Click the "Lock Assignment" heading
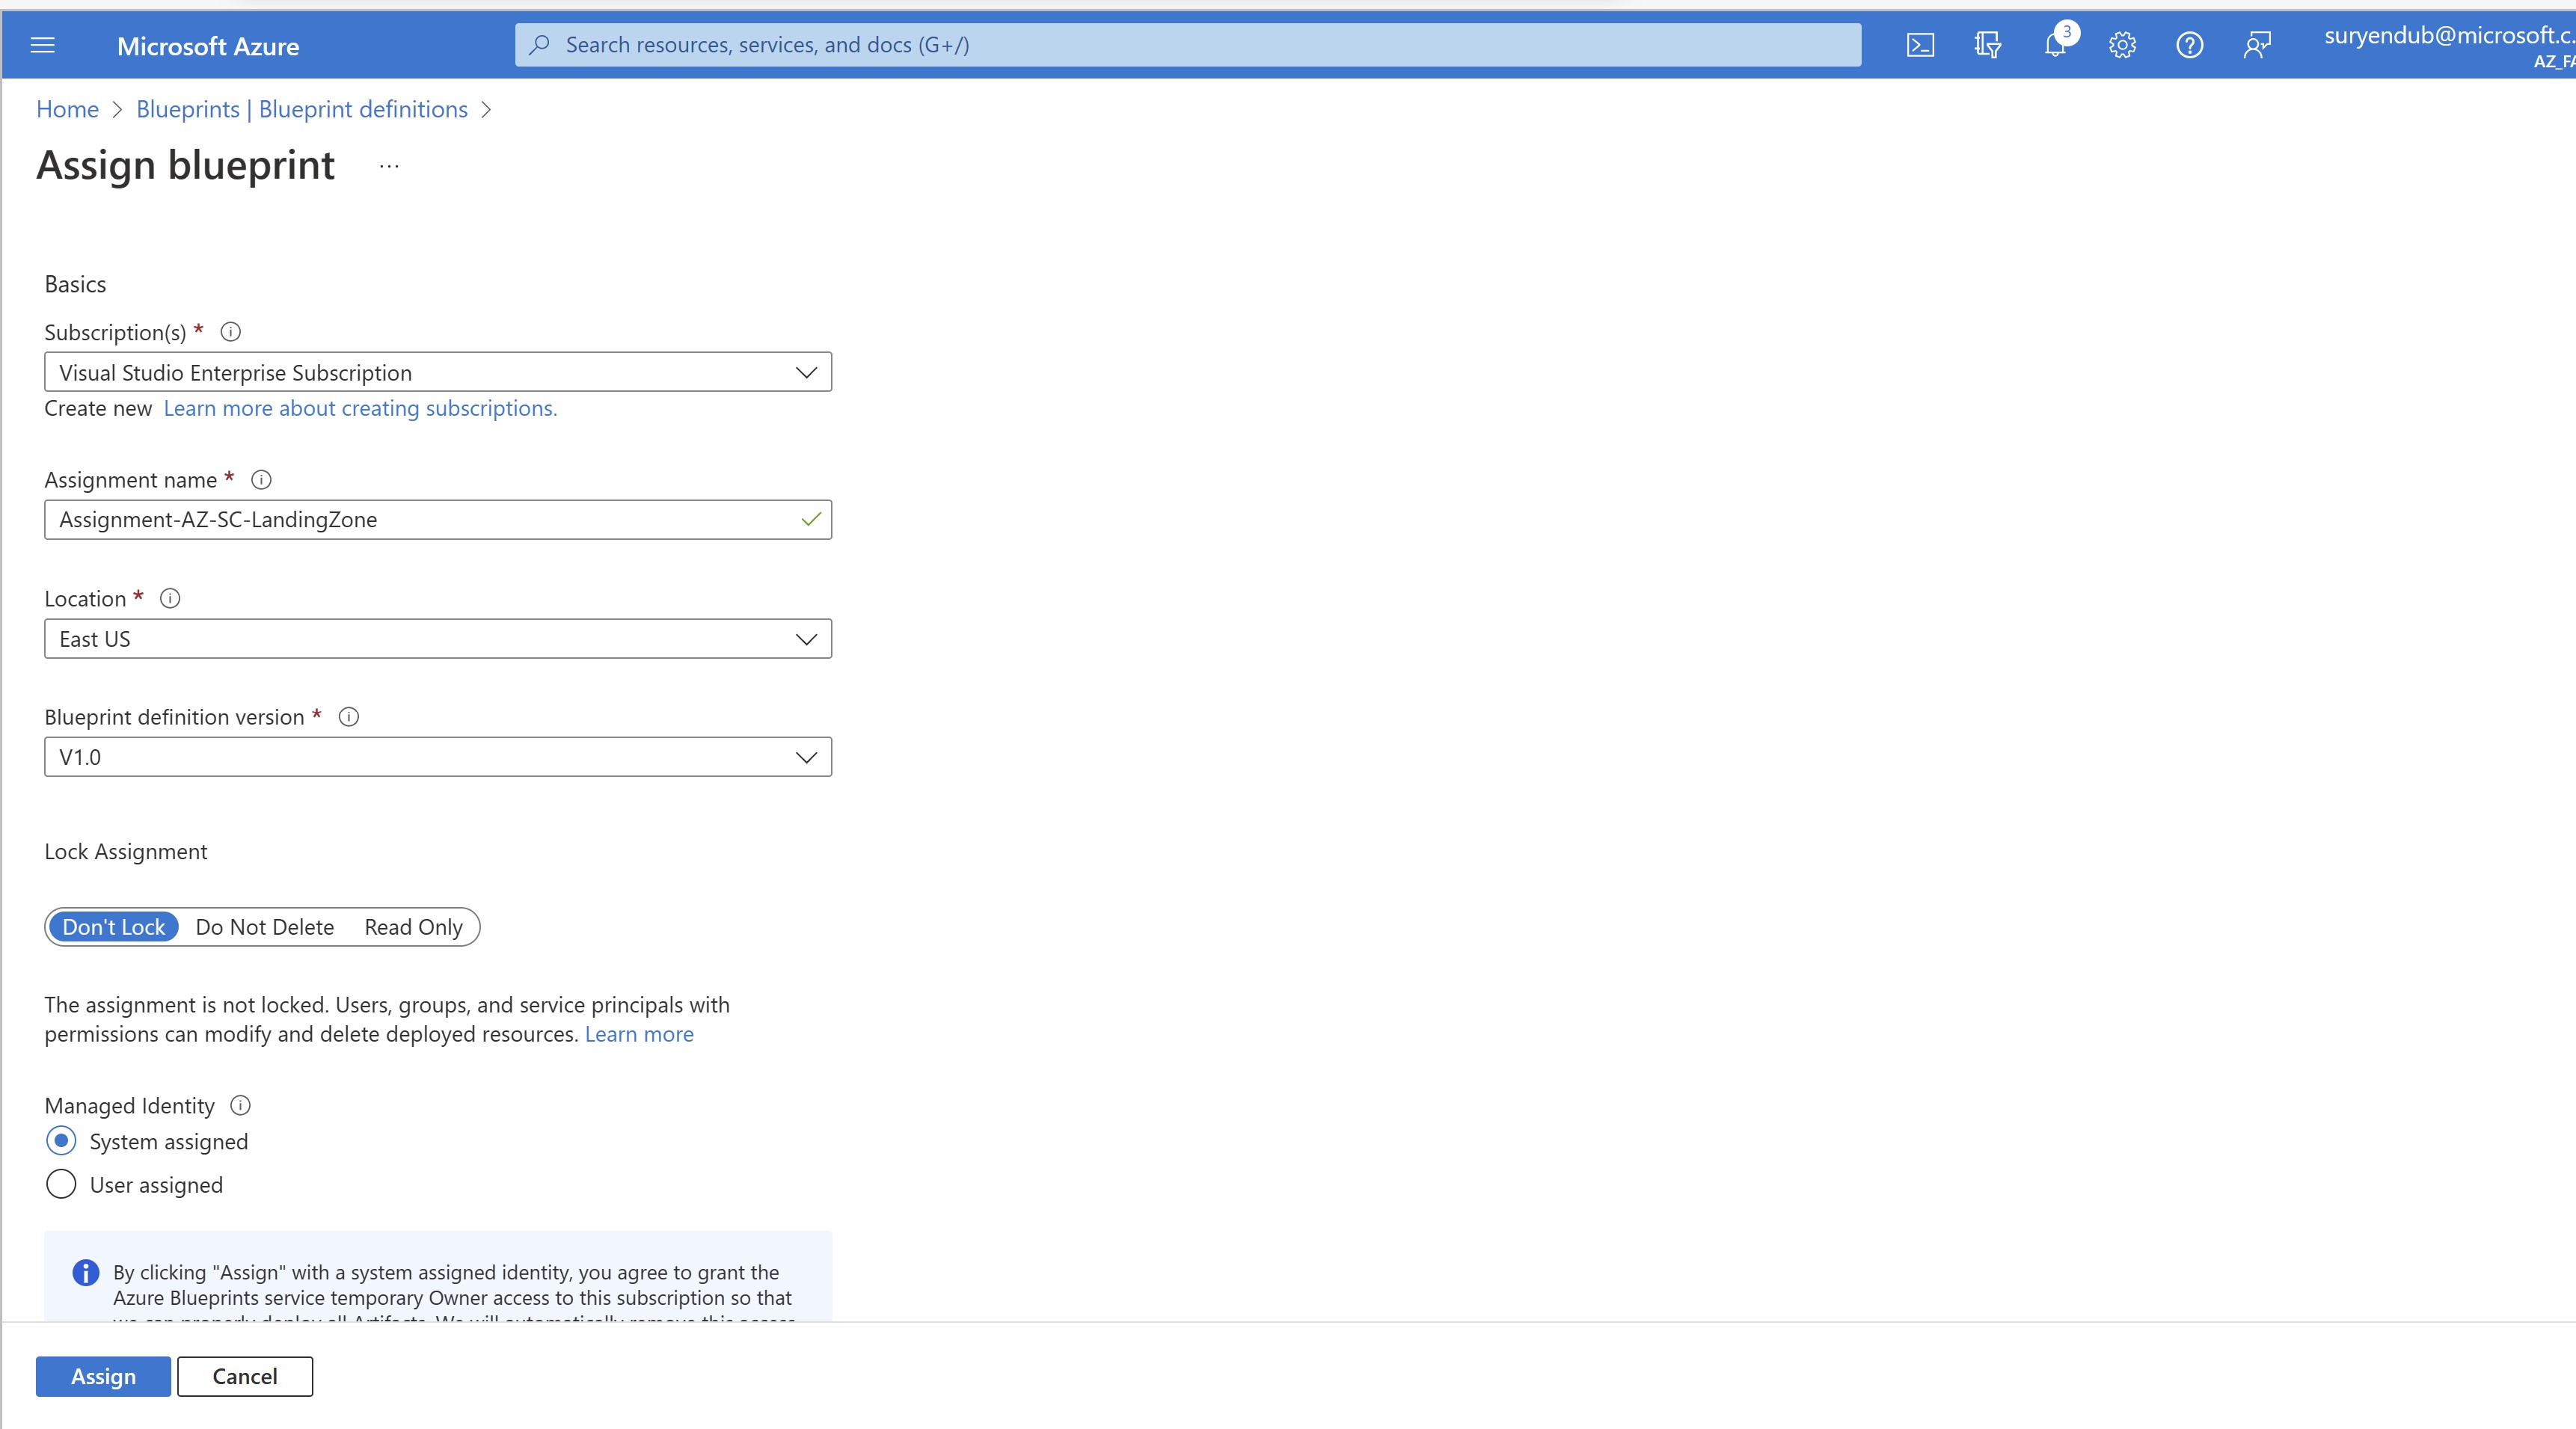The height and width of the screenshot is (1429, 2576). point(126,852)
